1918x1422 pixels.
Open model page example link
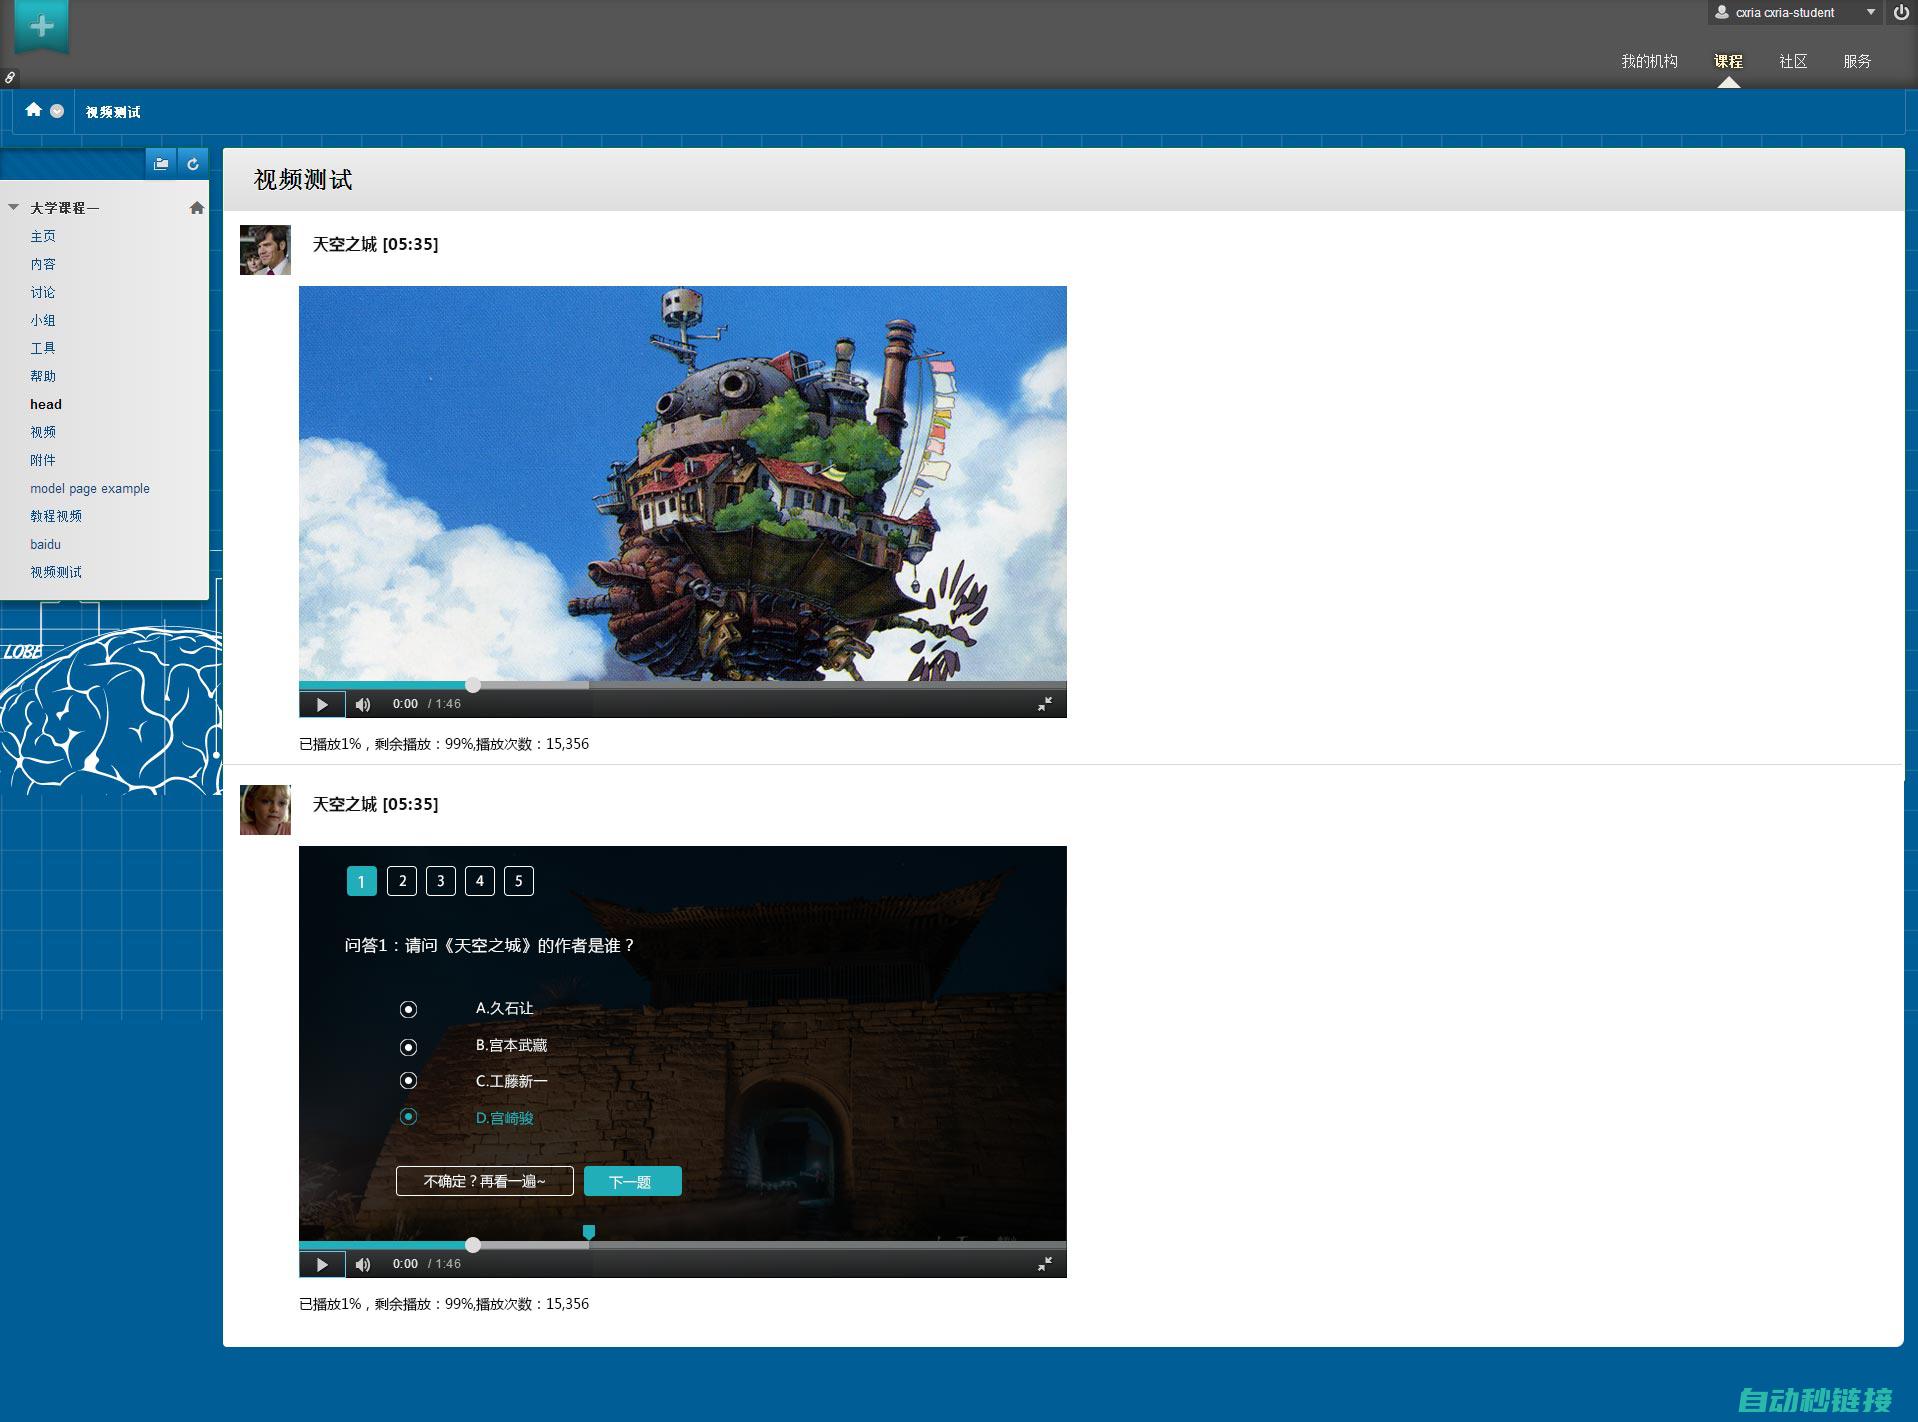pyautogui.click(x=90, y=488)
